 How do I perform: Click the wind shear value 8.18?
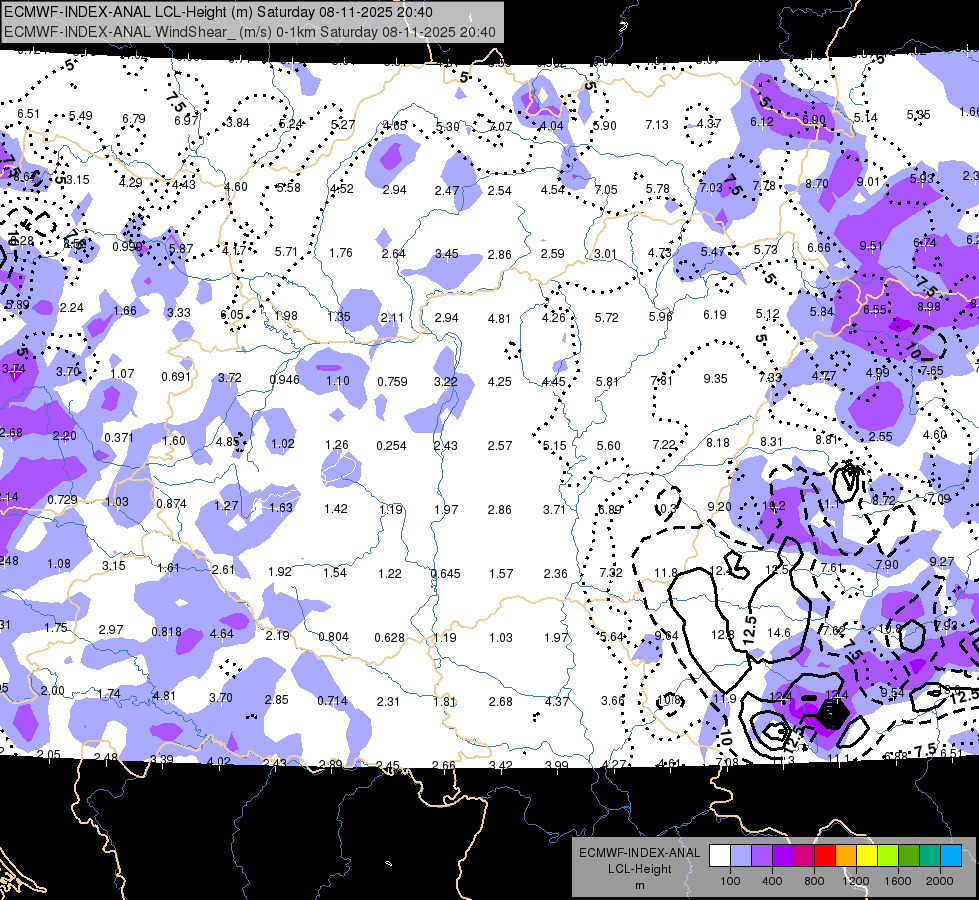[718, 443]
